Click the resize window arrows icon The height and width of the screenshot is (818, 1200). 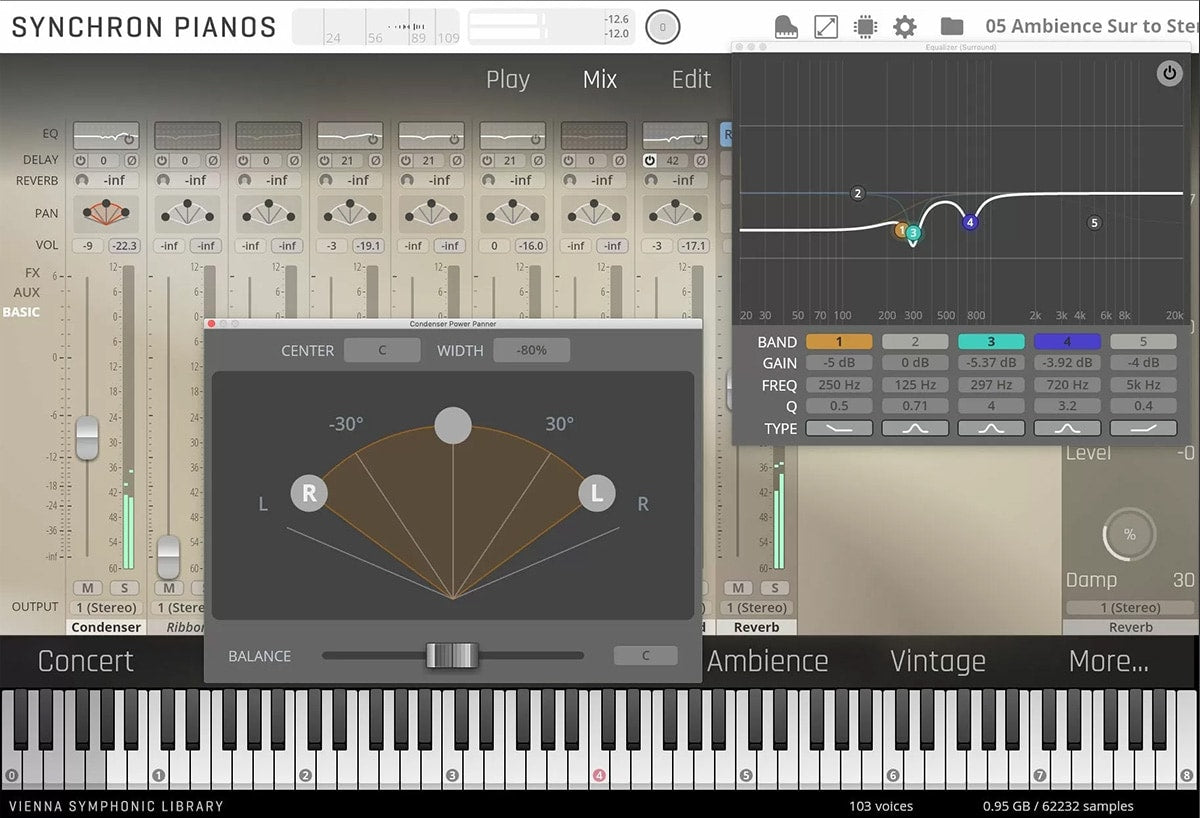[826, 27]
